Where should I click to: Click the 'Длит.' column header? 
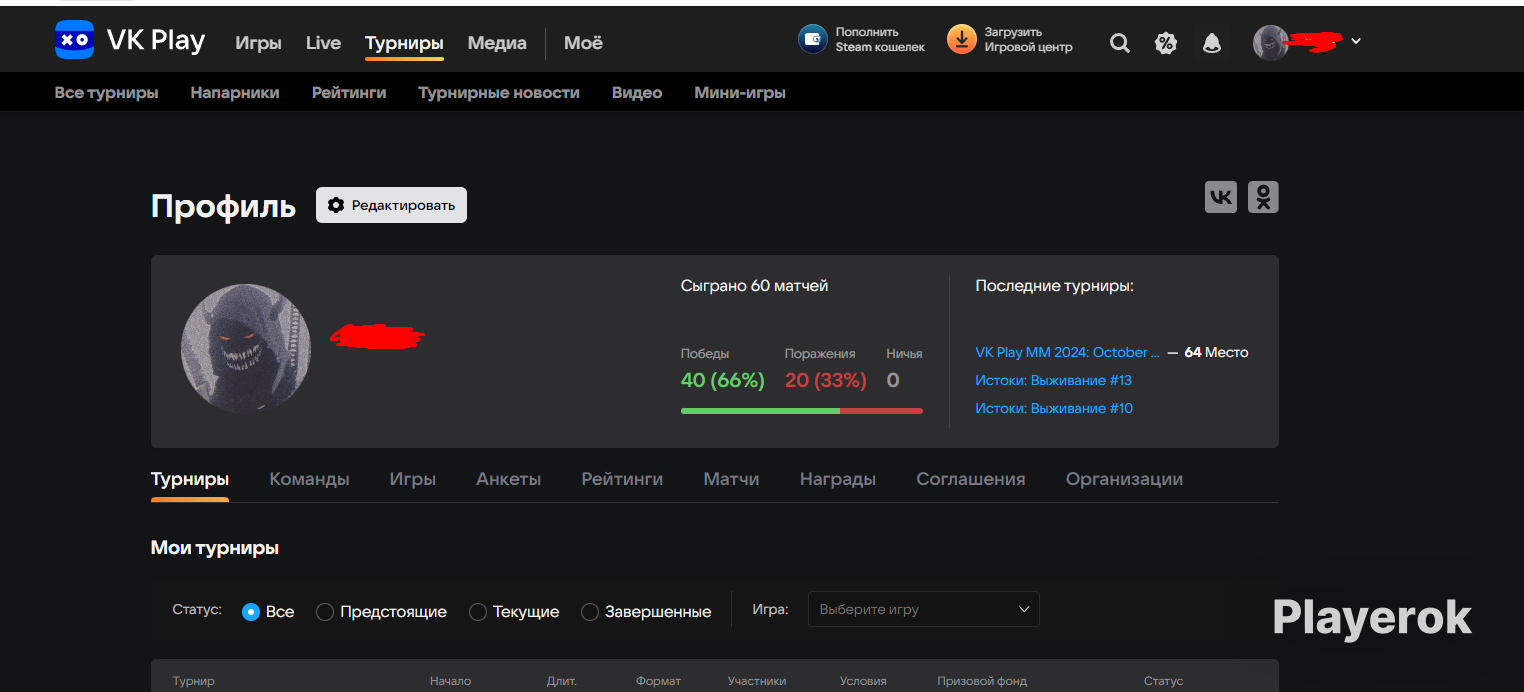pyautogui.click(x=561, y=681)
